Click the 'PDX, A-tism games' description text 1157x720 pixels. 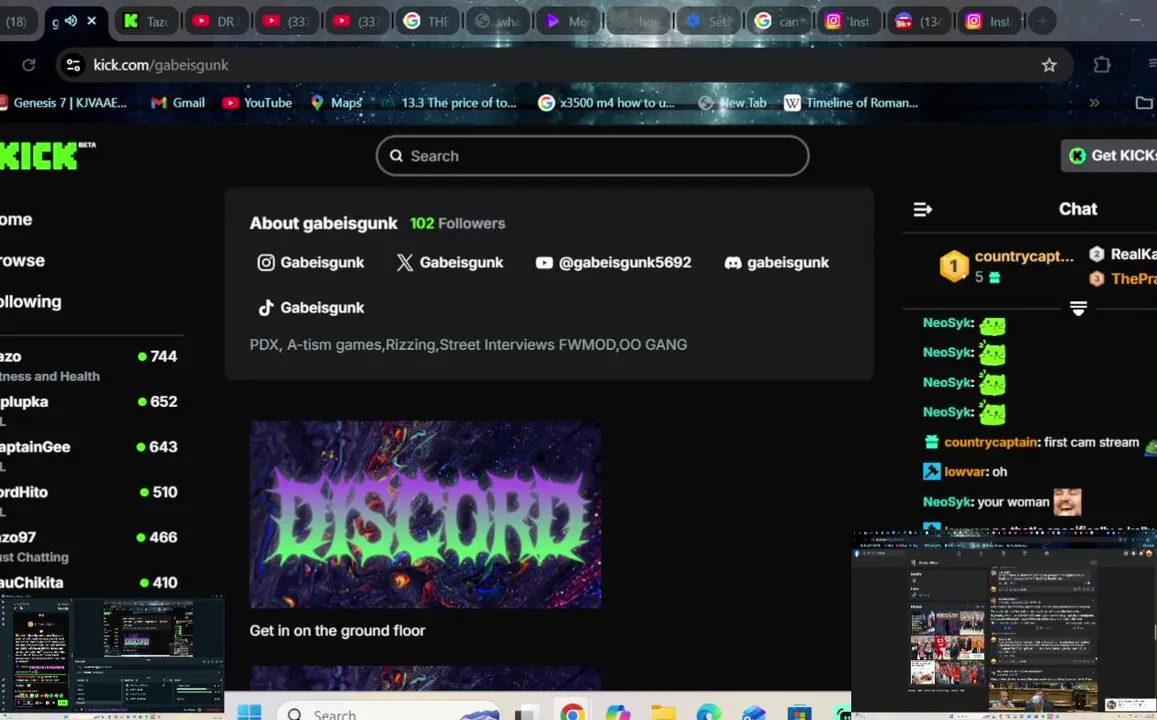point(469,345)
